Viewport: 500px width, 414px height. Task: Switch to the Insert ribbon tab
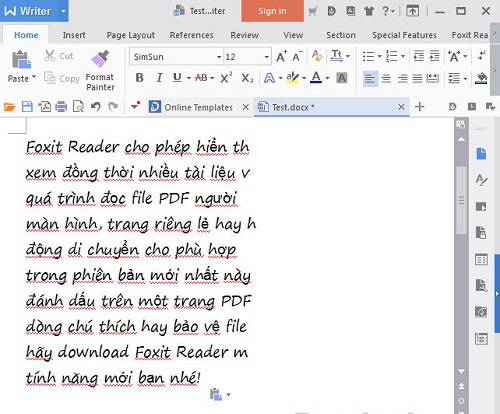pyautogui.click(x=74, y=35)
